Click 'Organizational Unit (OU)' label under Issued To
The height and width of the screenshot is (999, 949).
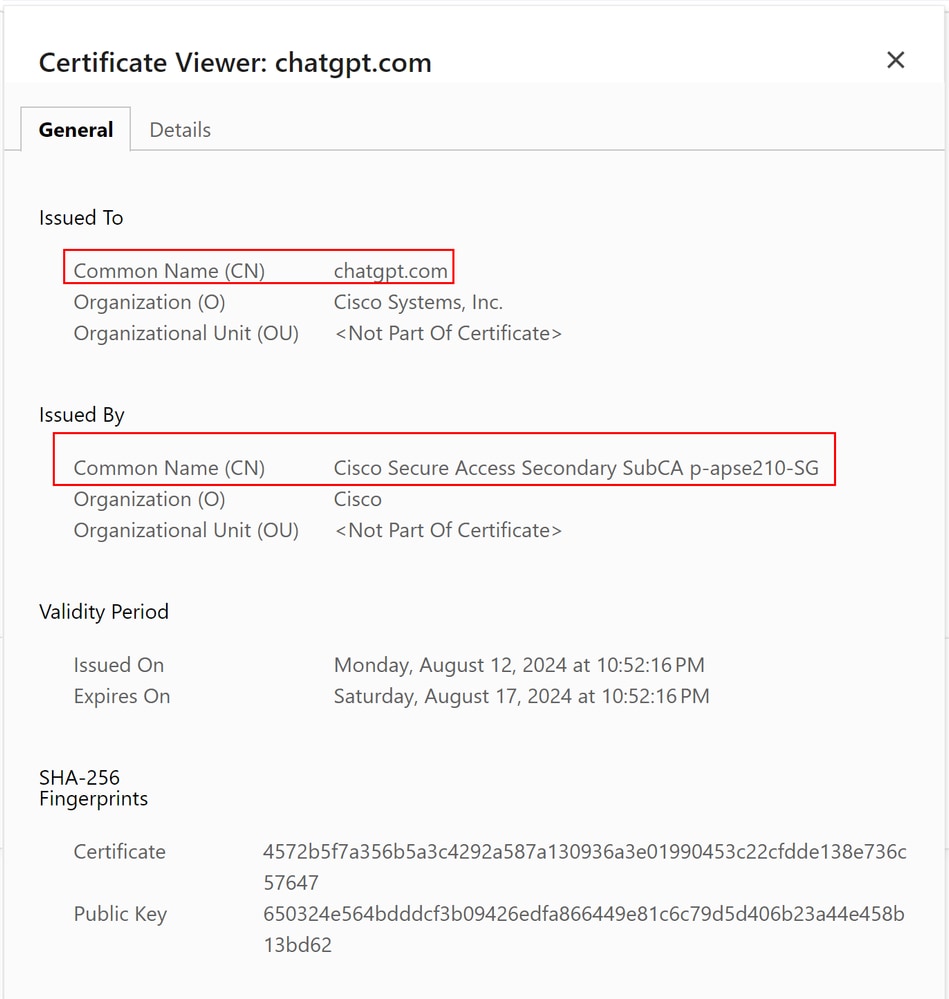[186, 333]
